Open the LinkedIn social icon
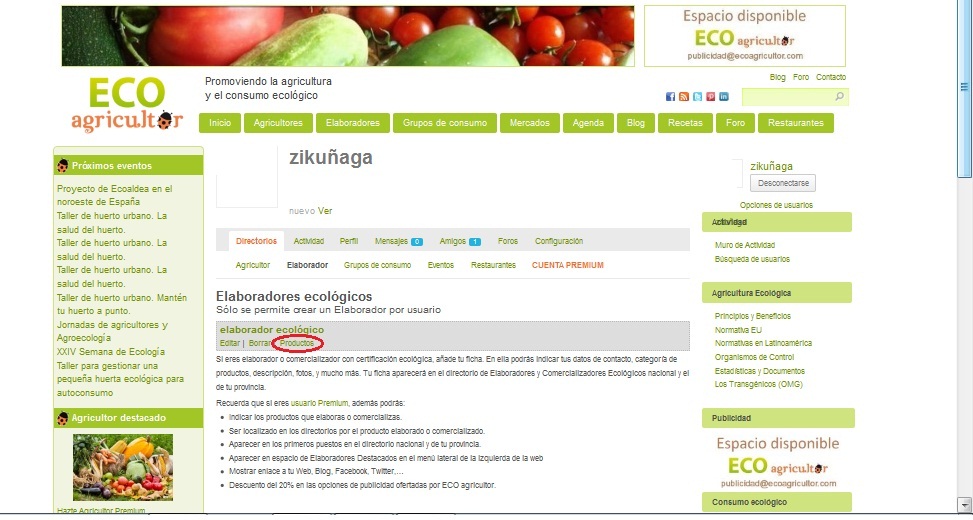Image resolution: width=973 pixels, height=520 pixels. (724, 97)
